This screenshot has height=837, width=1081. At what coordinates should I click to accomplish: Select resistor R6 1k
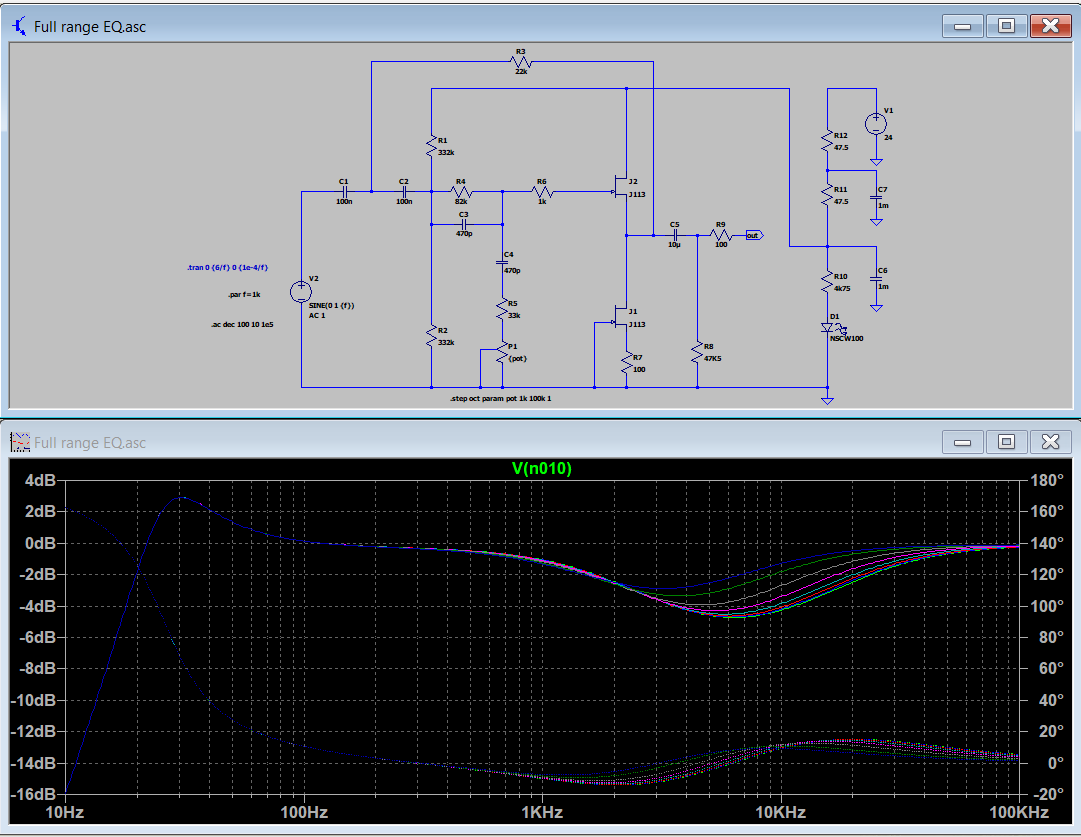pyautogui.click(x=543, y=192)
